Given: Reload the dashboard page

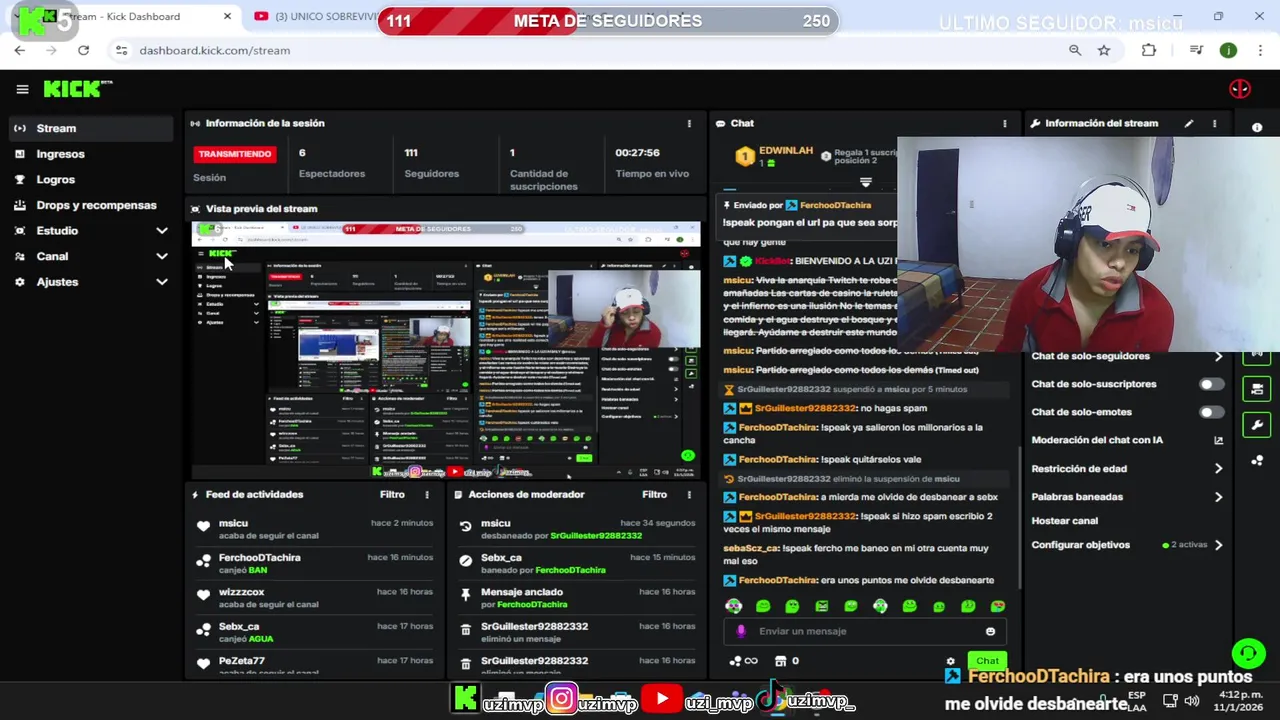Looking at the screenshot, I should point(83,50).
